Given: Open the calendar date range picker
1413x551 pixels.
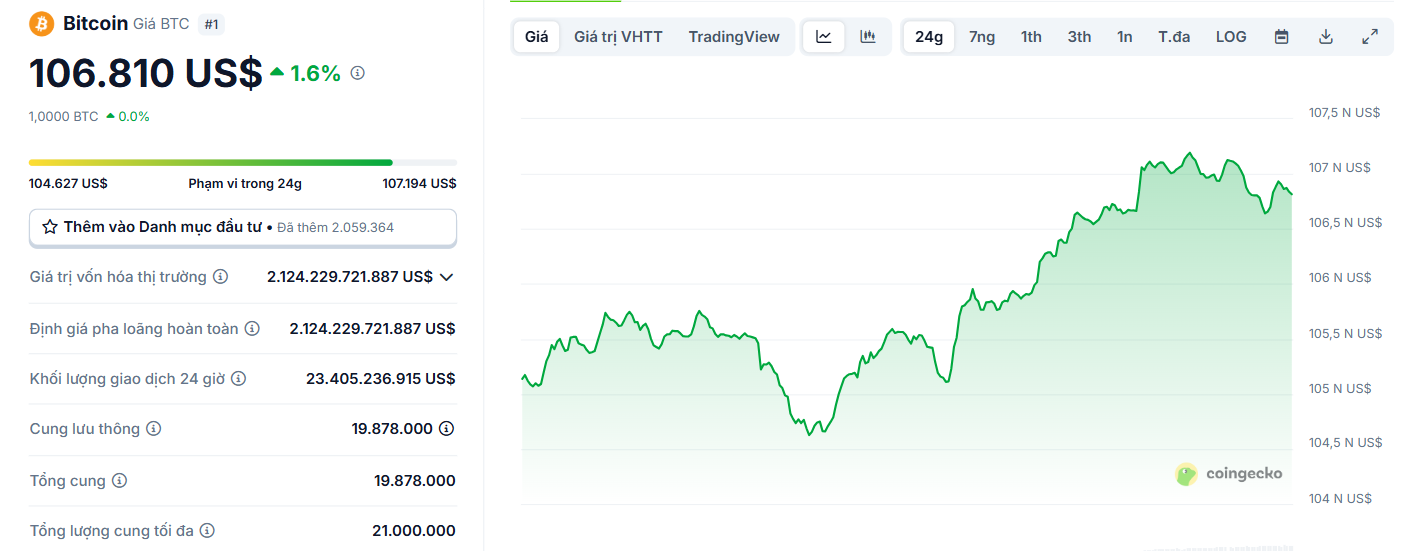Looking at the screenshot, I should point(1281,37).
